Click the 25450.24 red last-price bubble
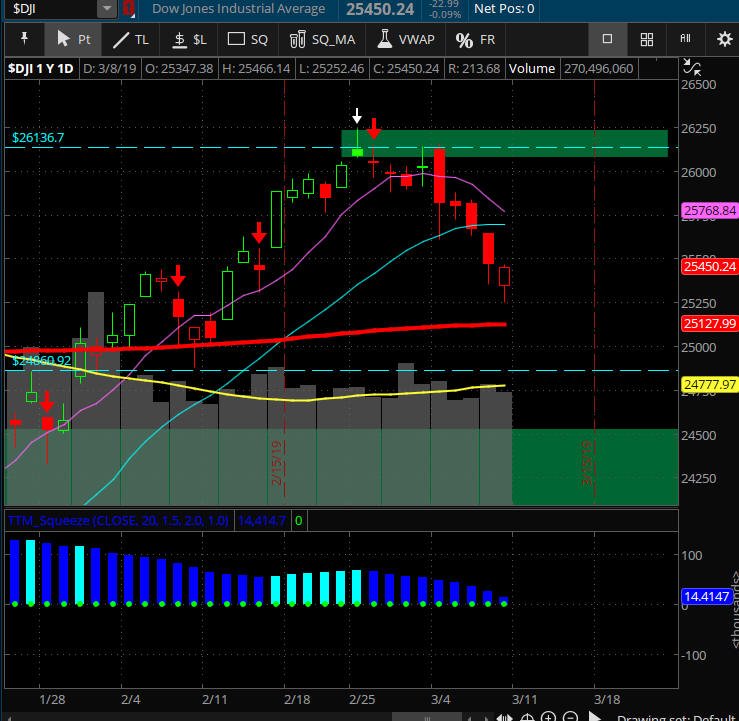Viewport: 739px width, 721px height. click(709, 267)
